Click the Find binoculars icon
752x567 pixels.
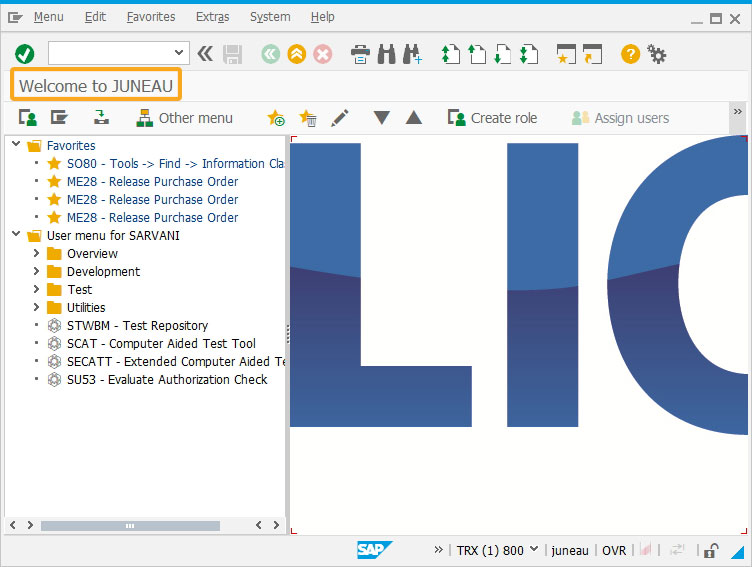click(387, 54)
